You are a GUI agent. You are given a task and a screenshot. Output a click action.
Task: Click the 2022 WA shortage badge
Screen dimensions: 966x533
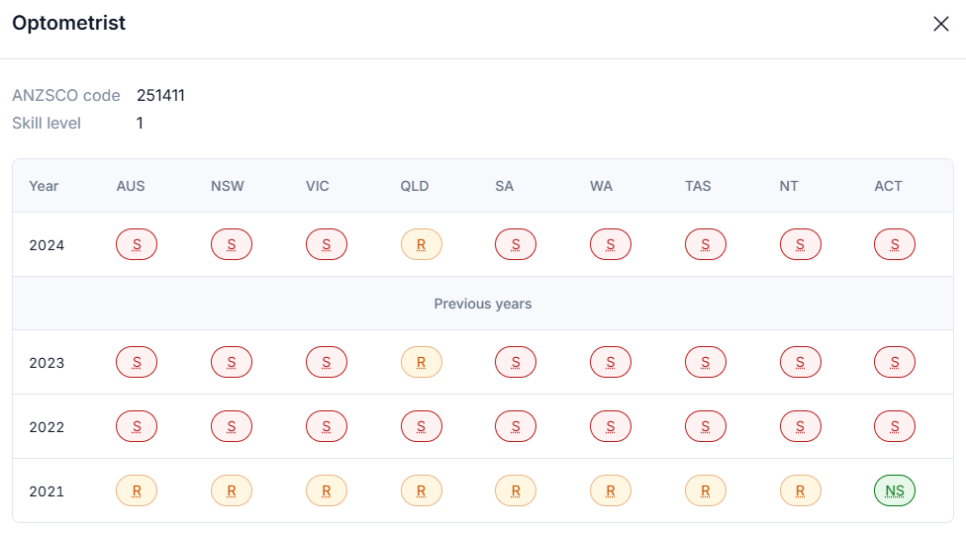point(610,427)
